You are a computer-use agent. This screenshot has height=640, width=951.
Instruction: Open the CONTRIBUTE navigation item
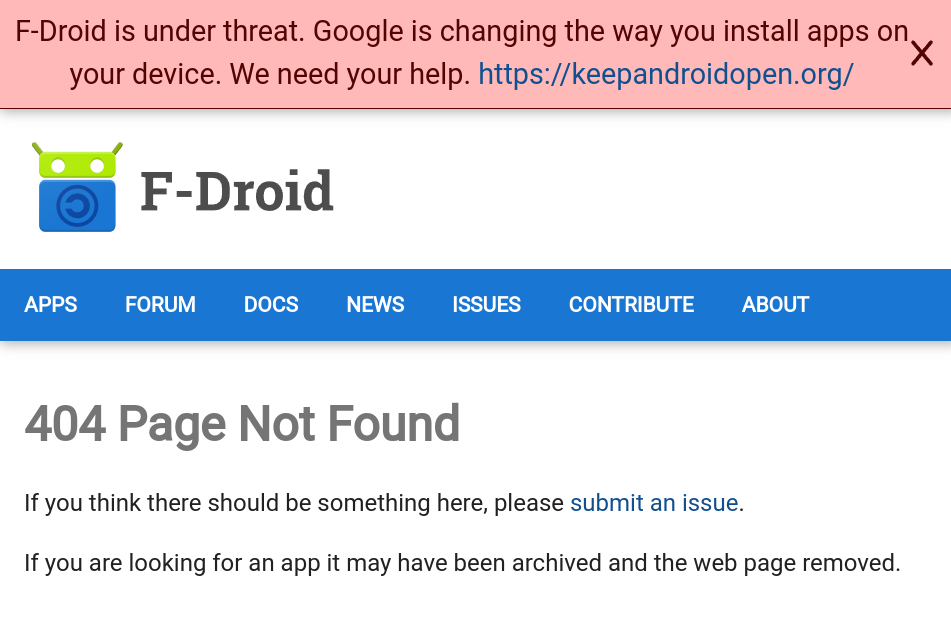click(x=631, y=305)
